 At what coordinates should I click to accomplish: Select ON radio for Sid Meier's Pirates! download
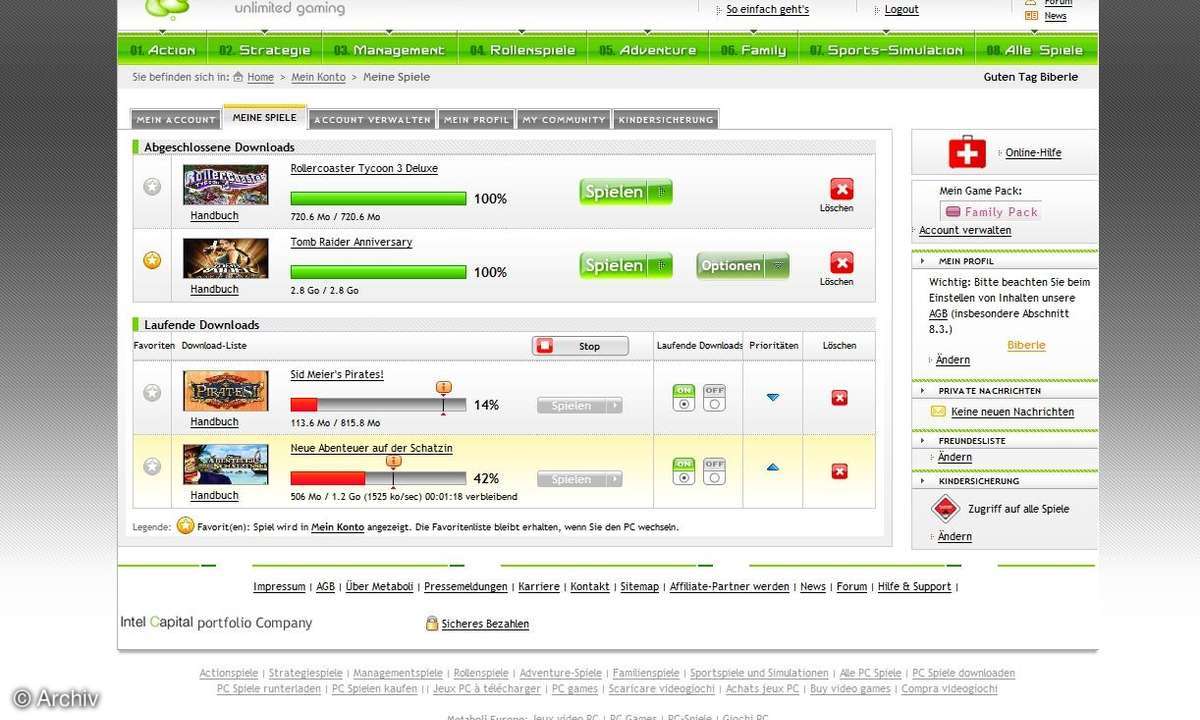pos(684,398)
